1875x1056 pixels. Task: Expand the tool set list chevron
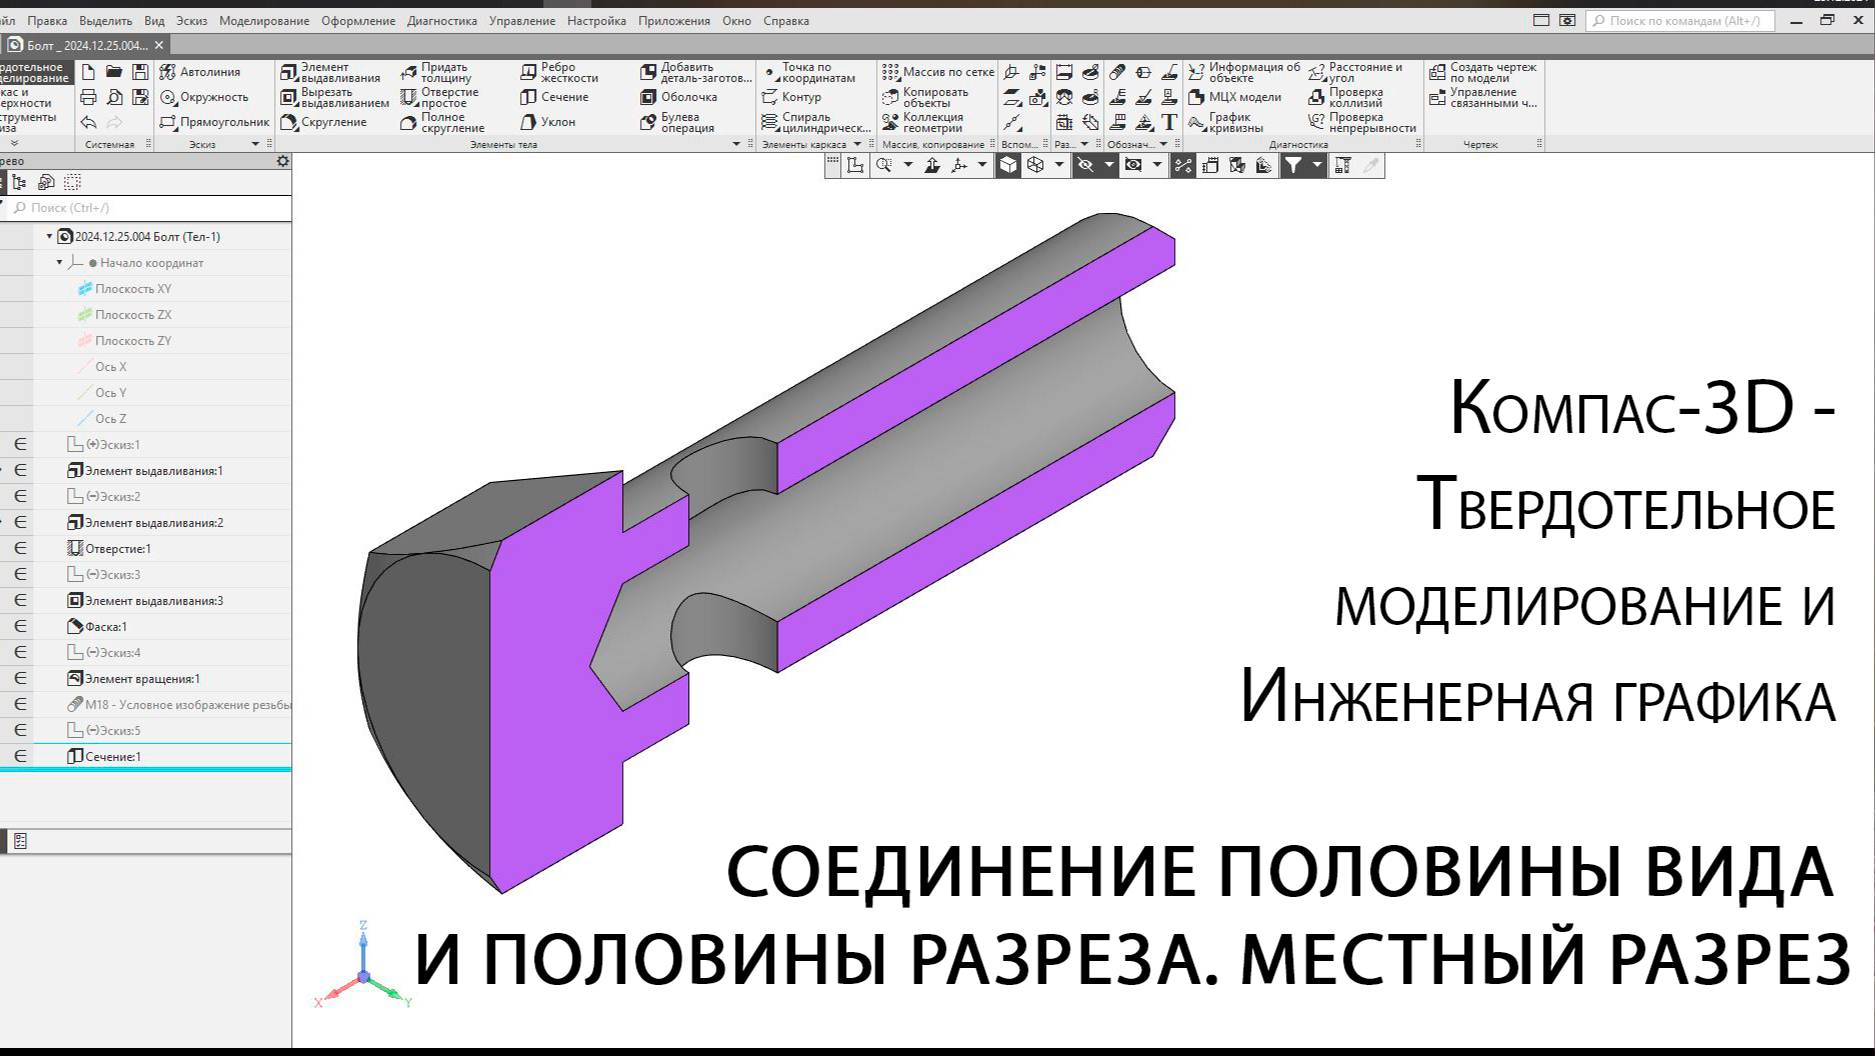14,144
